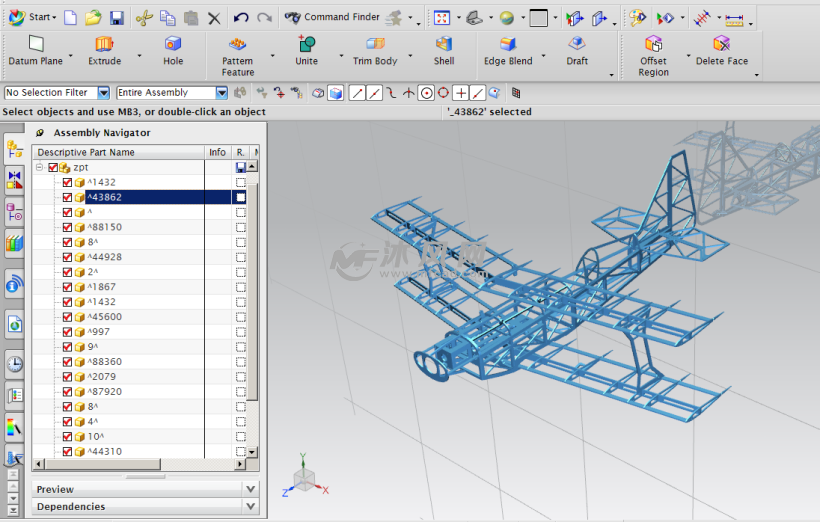Open the Entire Assembly scope dropdown
This screenshot has height=522, width=820.
(x=222, y=93)
